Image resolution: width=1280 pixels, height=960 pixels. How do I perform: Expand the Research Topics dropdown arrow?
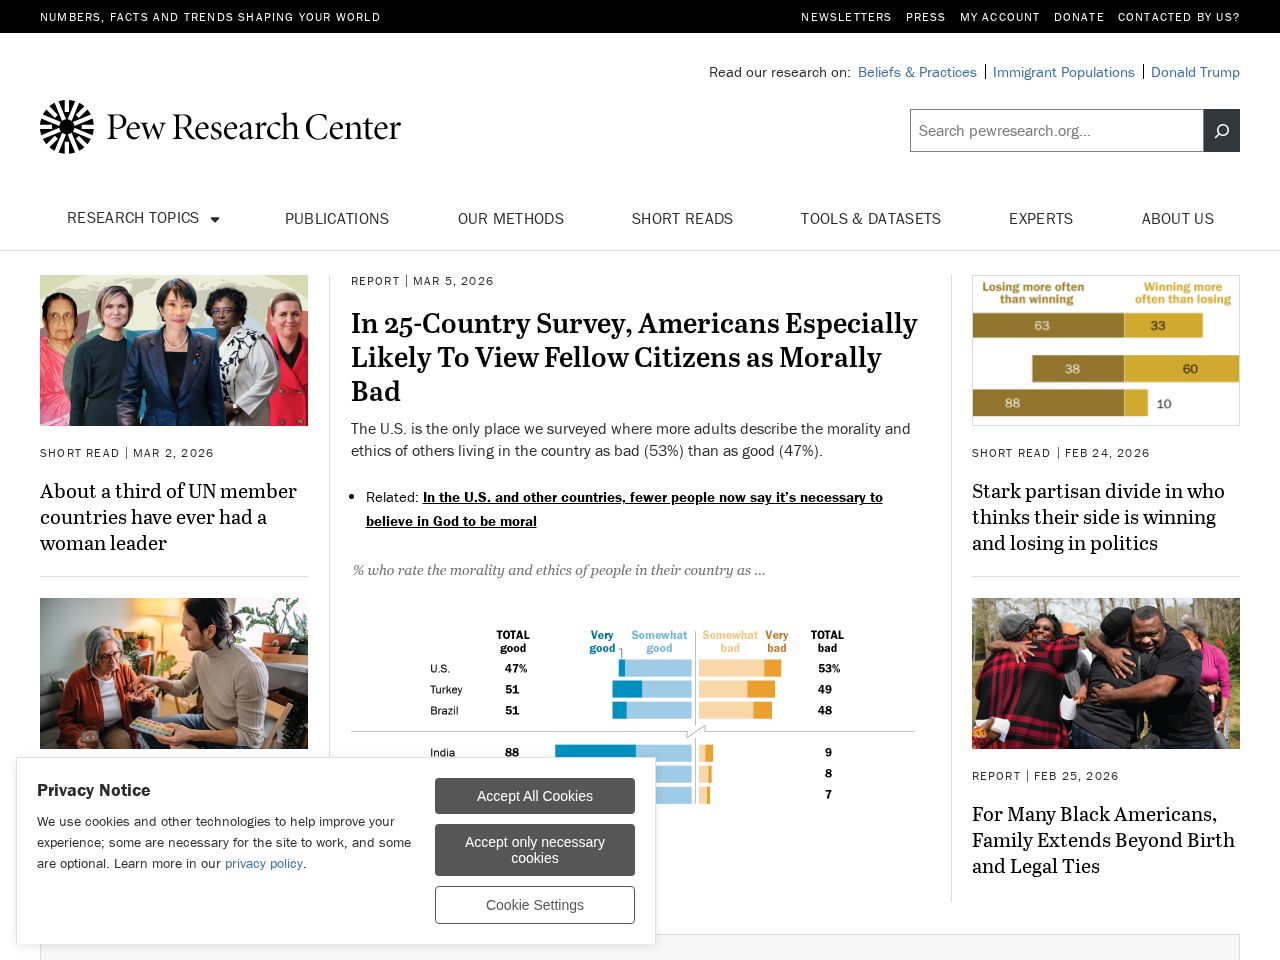[214, 219]
